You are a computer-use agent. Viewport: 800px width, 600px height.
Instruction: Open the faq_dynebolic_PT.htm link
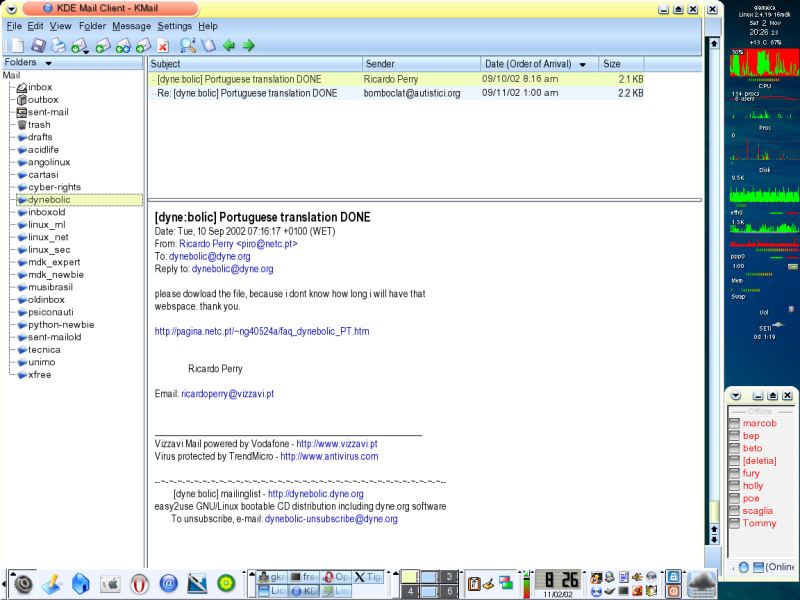click(262, 332)
